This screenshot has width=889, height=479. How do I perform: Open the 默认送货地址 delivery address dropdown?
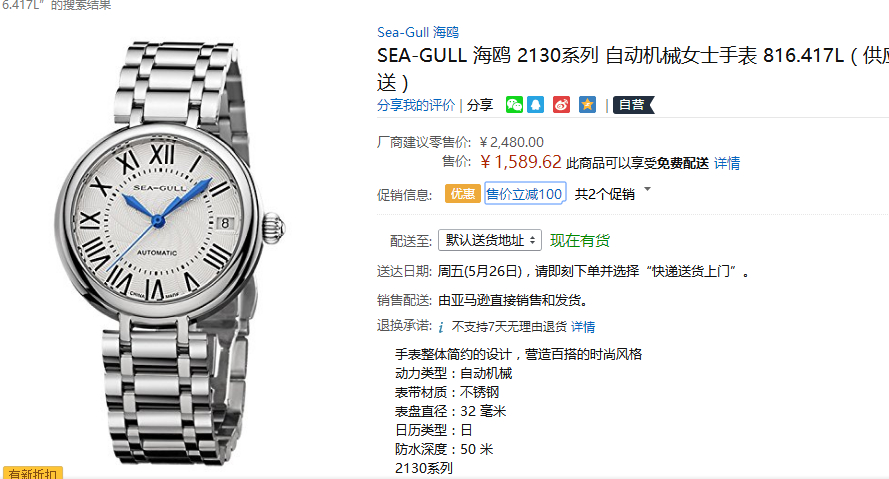point(490,240)
